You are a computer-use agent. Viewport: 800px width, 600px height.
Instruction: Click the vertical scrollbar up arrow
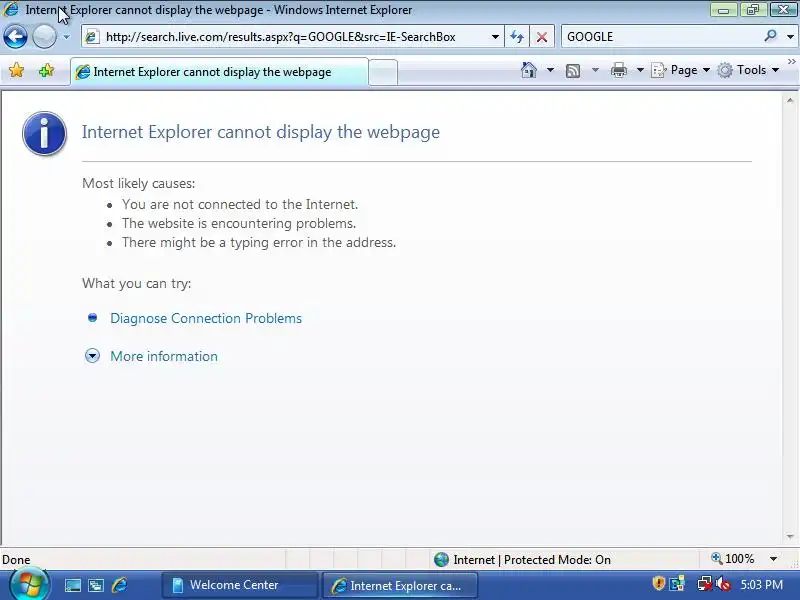click(790, 101)
